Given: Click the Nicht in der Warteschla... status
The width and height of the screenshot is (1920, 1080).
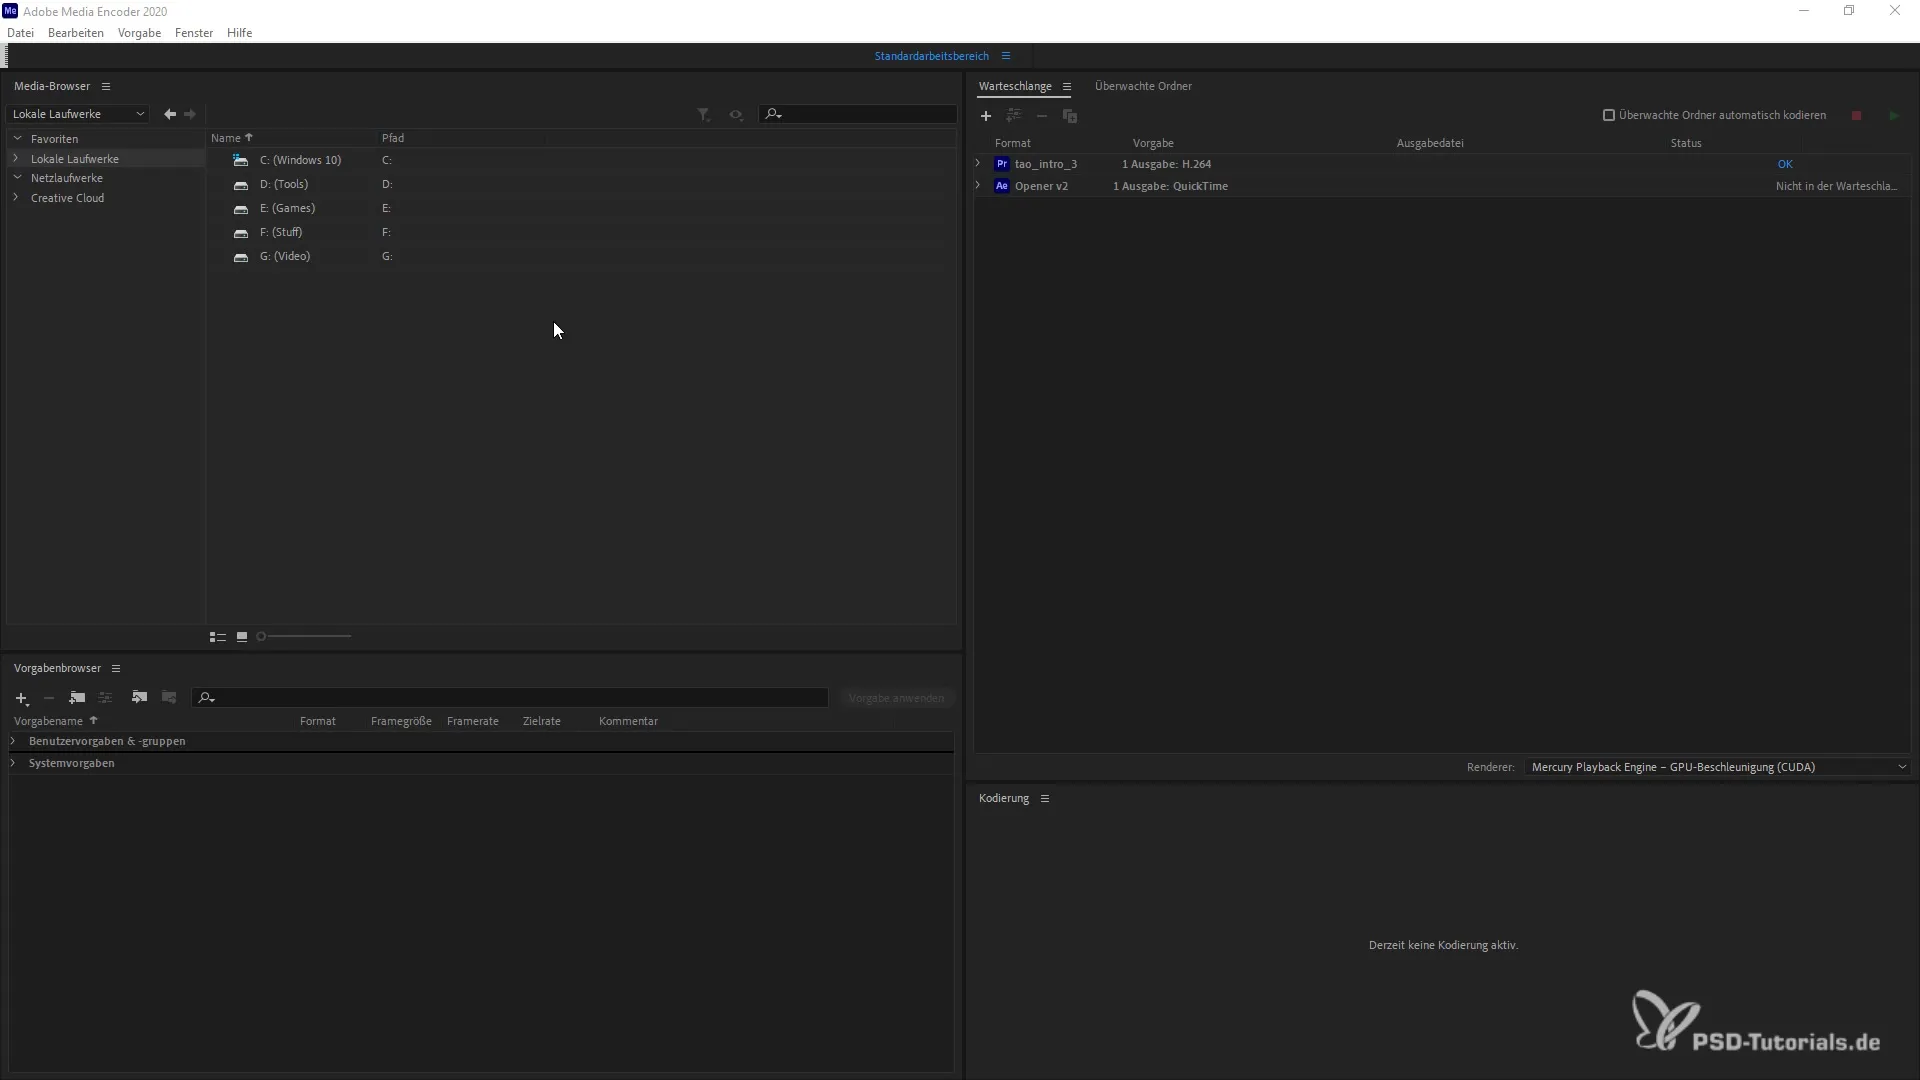Looking at the screenshot, I should [x=1837, y=186].
